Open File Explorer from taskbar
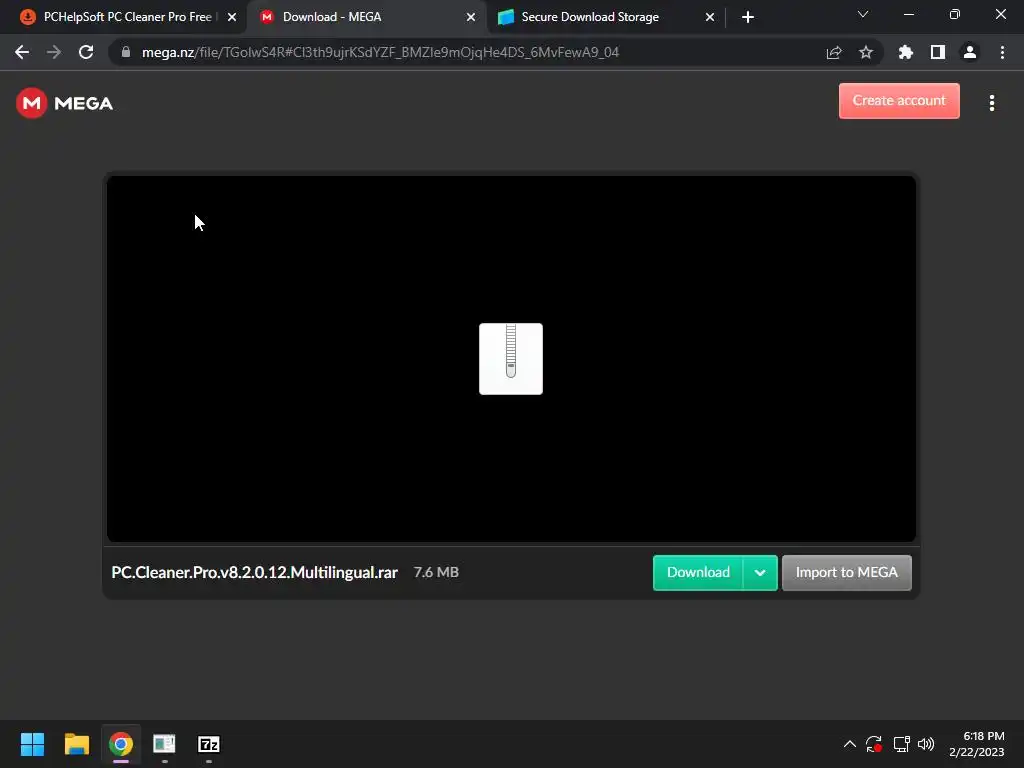This screenshot has height=768, width=1024. 76,744
